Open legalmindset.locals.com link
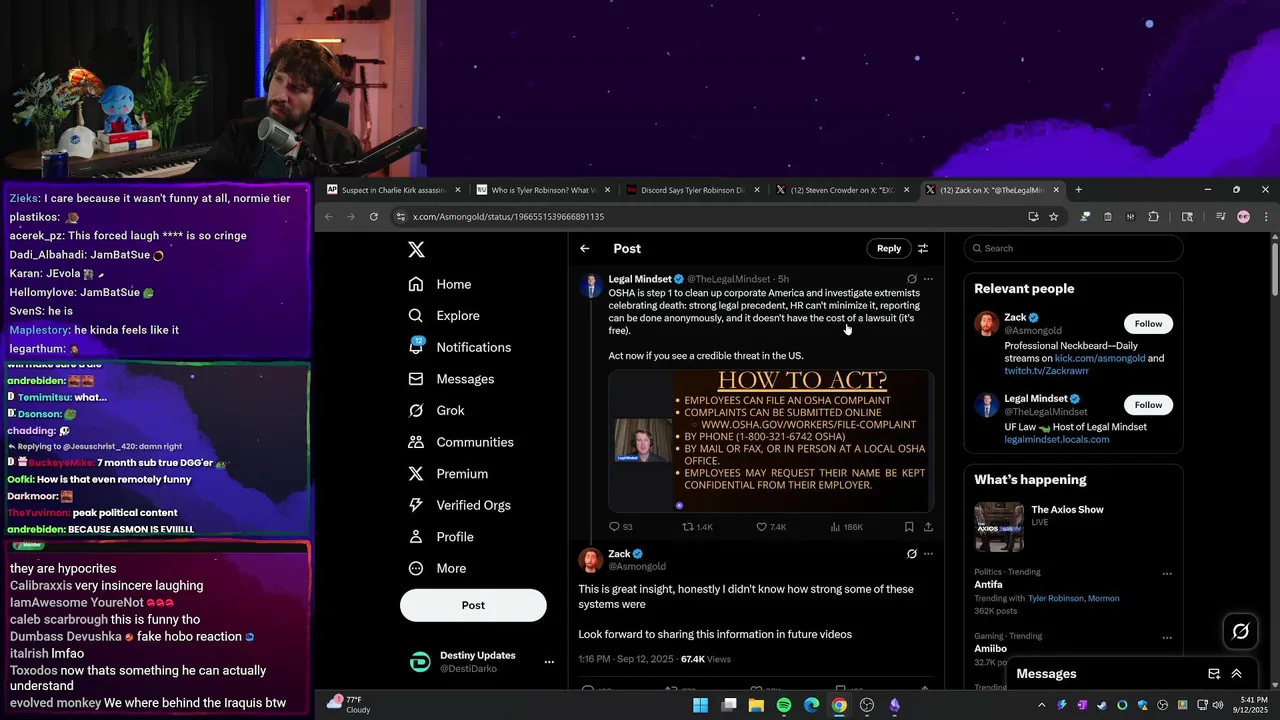The width and height of the screenshot is (1280, 720). coord(1056,439)
